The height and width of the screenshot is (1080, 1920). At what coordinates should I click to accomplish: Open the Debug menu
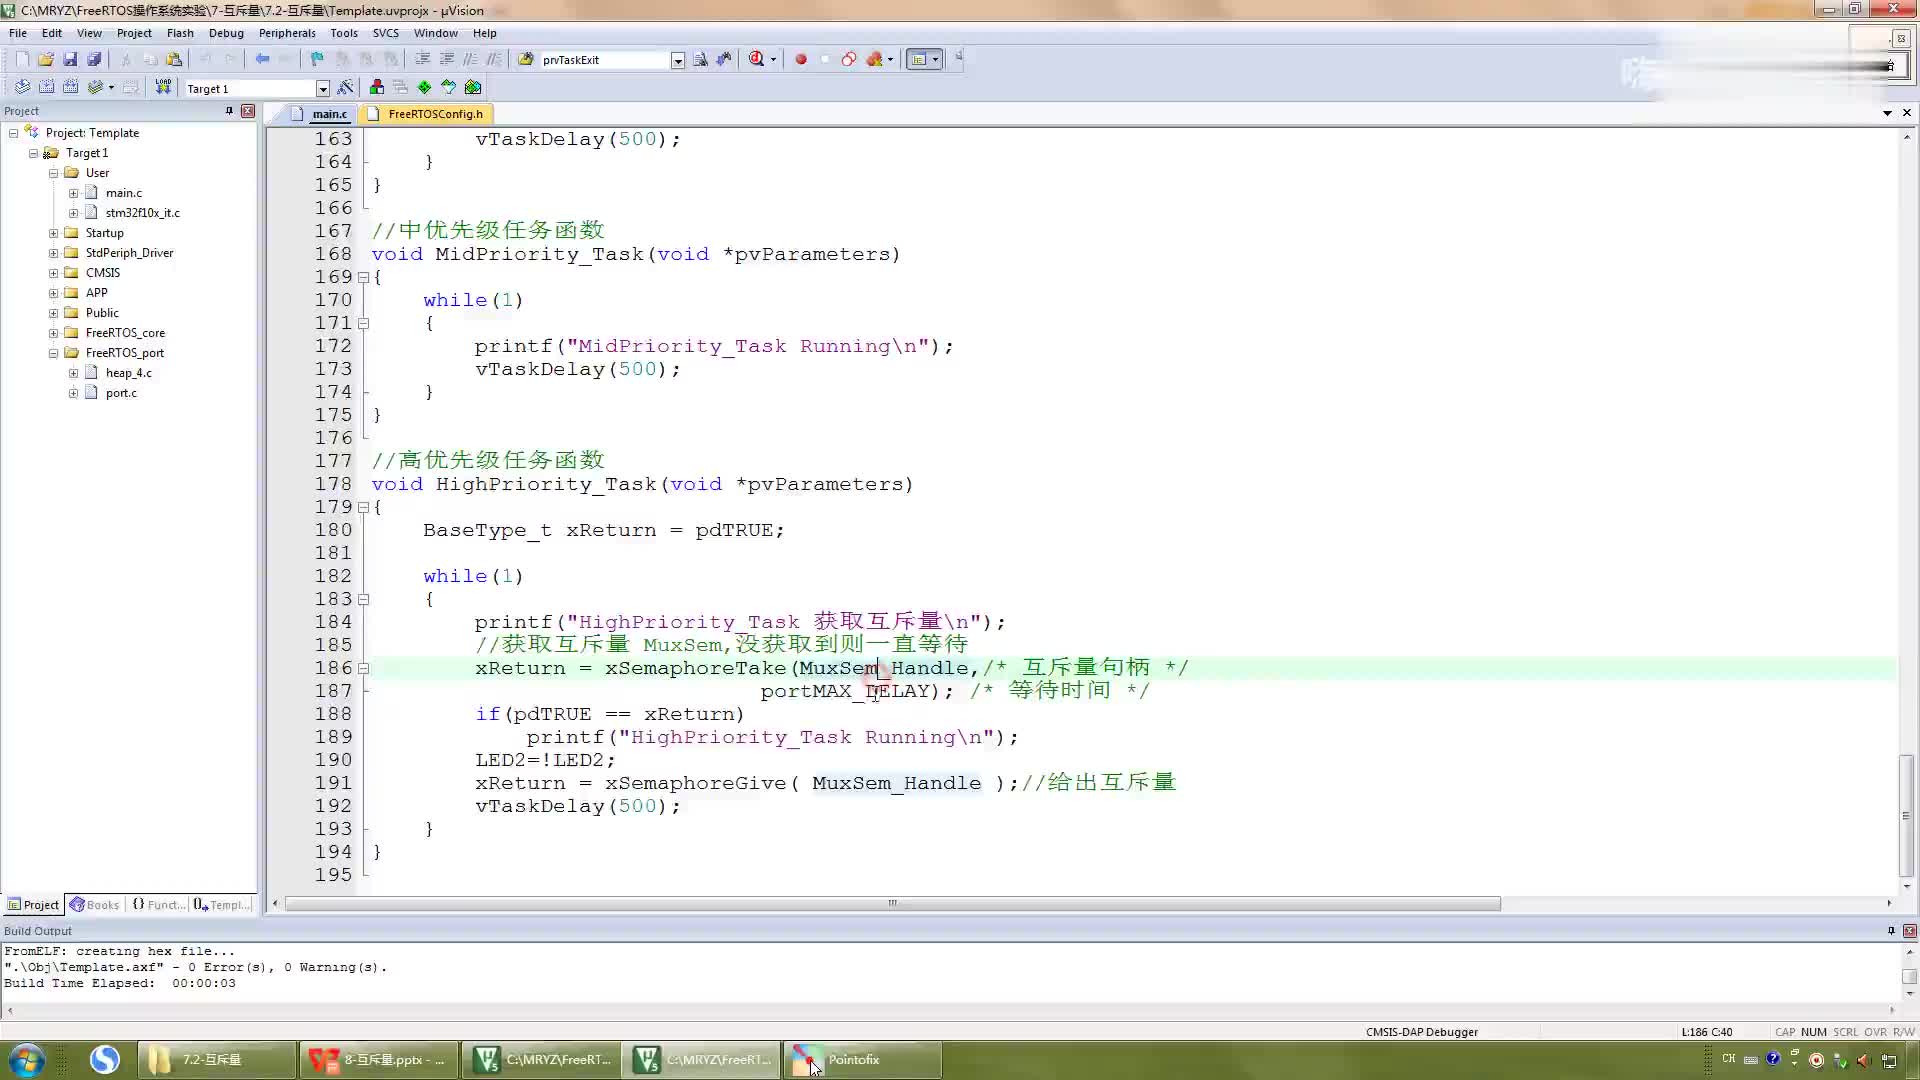(227, 33)
